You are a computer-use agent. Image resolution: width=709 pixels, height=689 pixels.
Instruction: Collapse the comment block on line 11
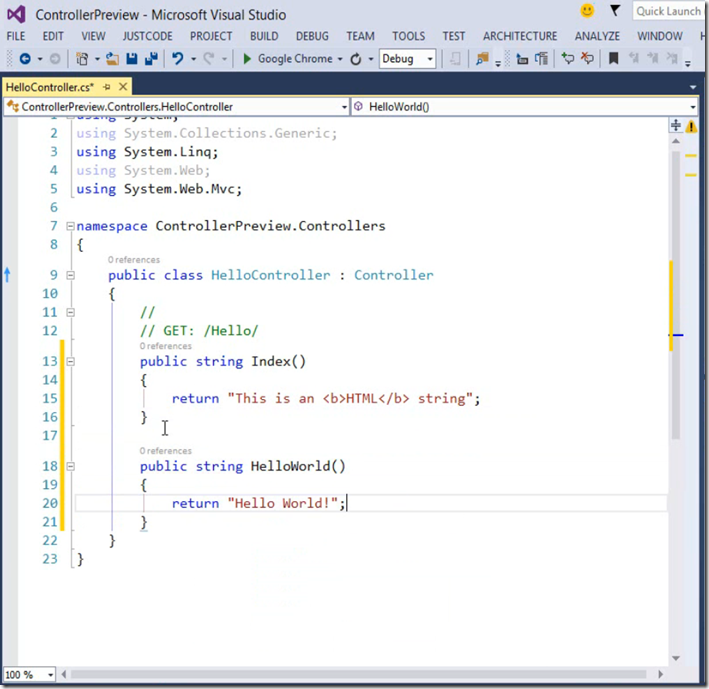71,312
